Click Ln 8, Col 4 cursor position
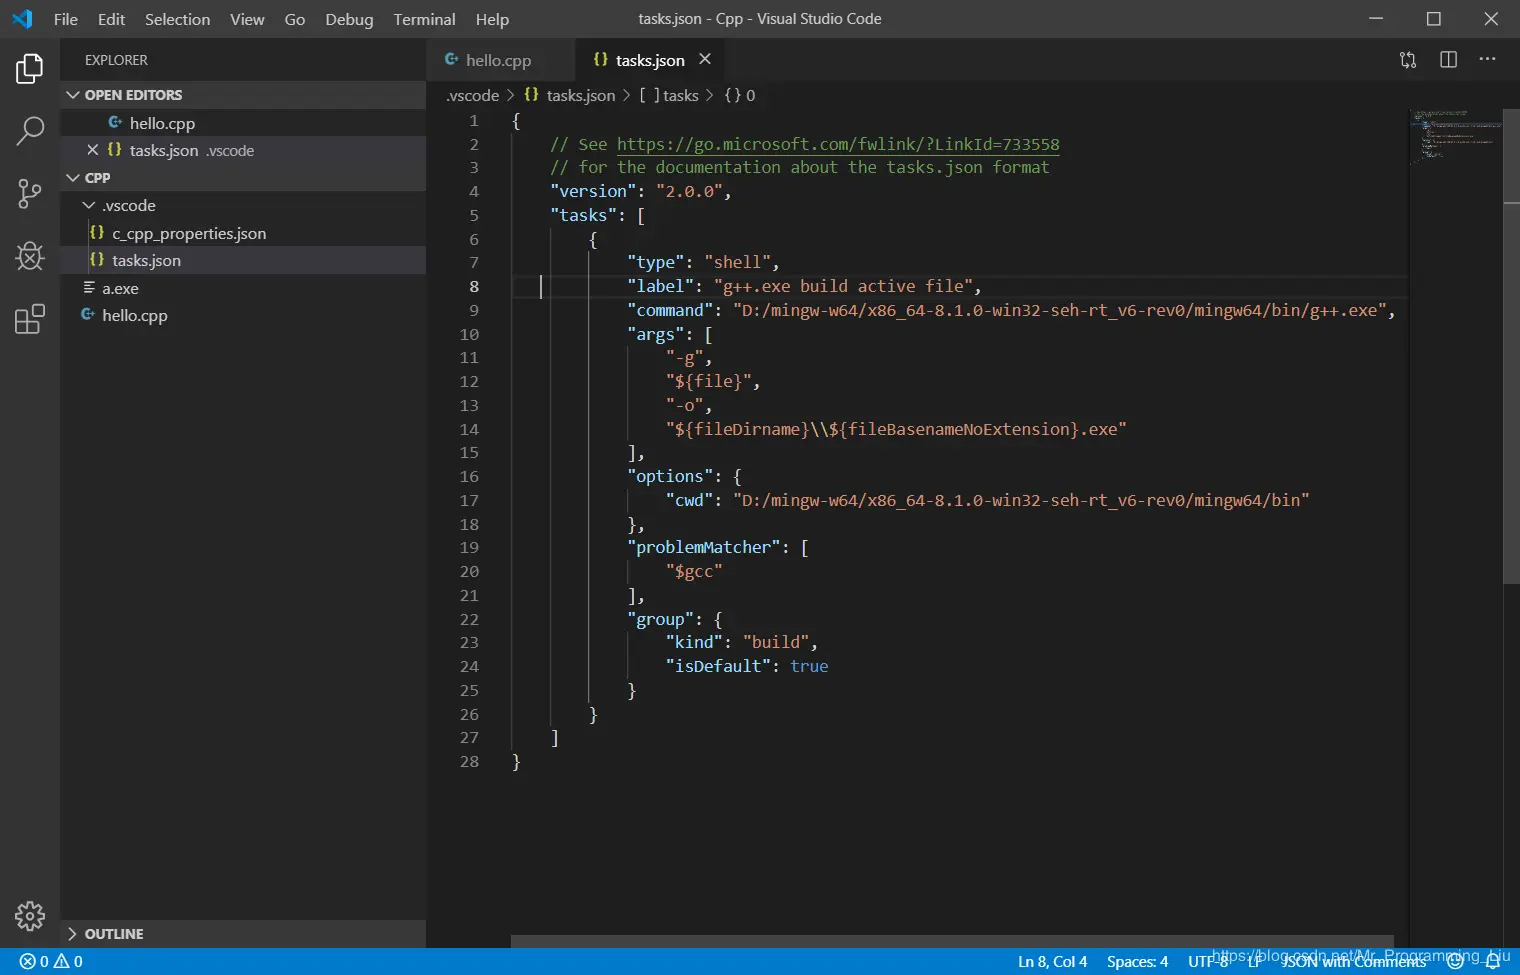Image resolution: width=1520 pixels, height=975 pixels. pos(1052,962)
